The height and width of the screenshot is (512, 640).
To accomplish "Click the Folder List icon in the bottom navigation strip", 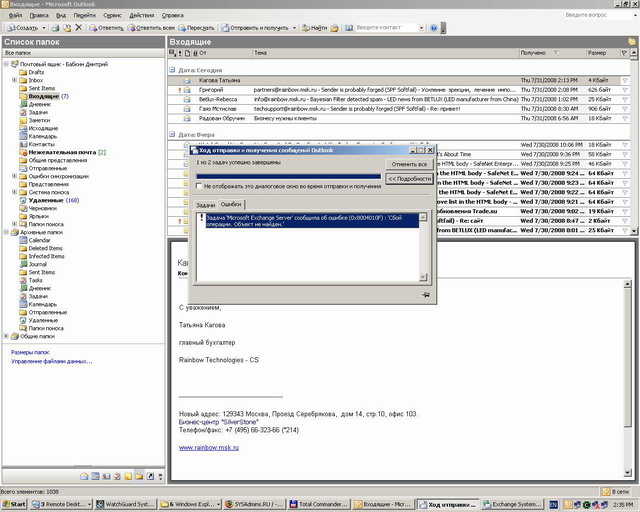I will [139, 476].
